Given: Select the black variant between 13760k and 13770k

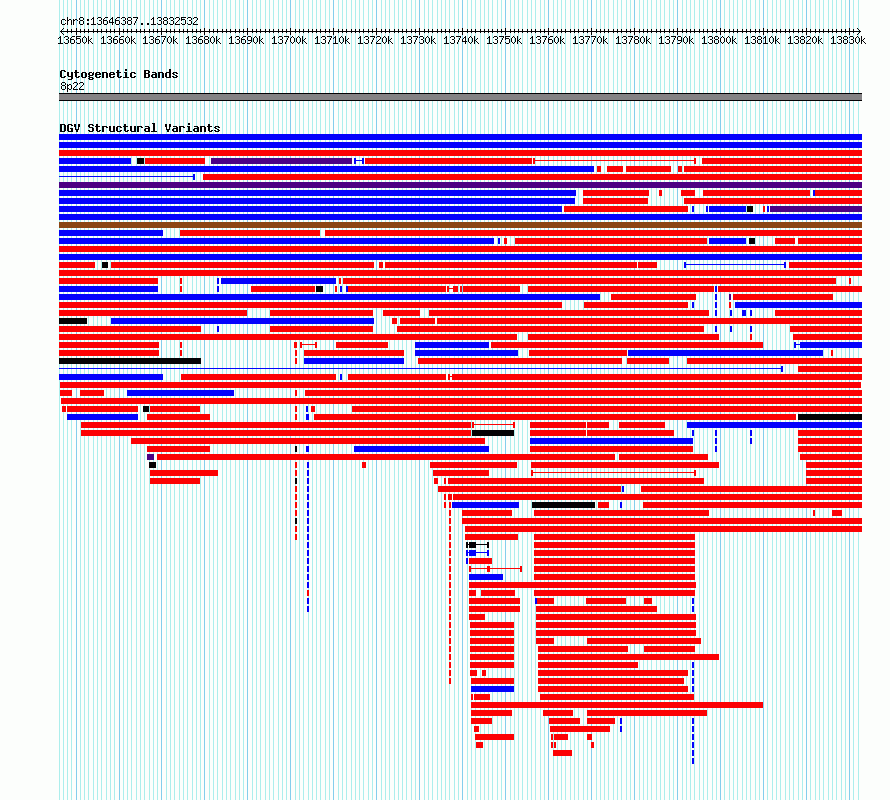Looking at the screenshot, I should click(563, 505).
